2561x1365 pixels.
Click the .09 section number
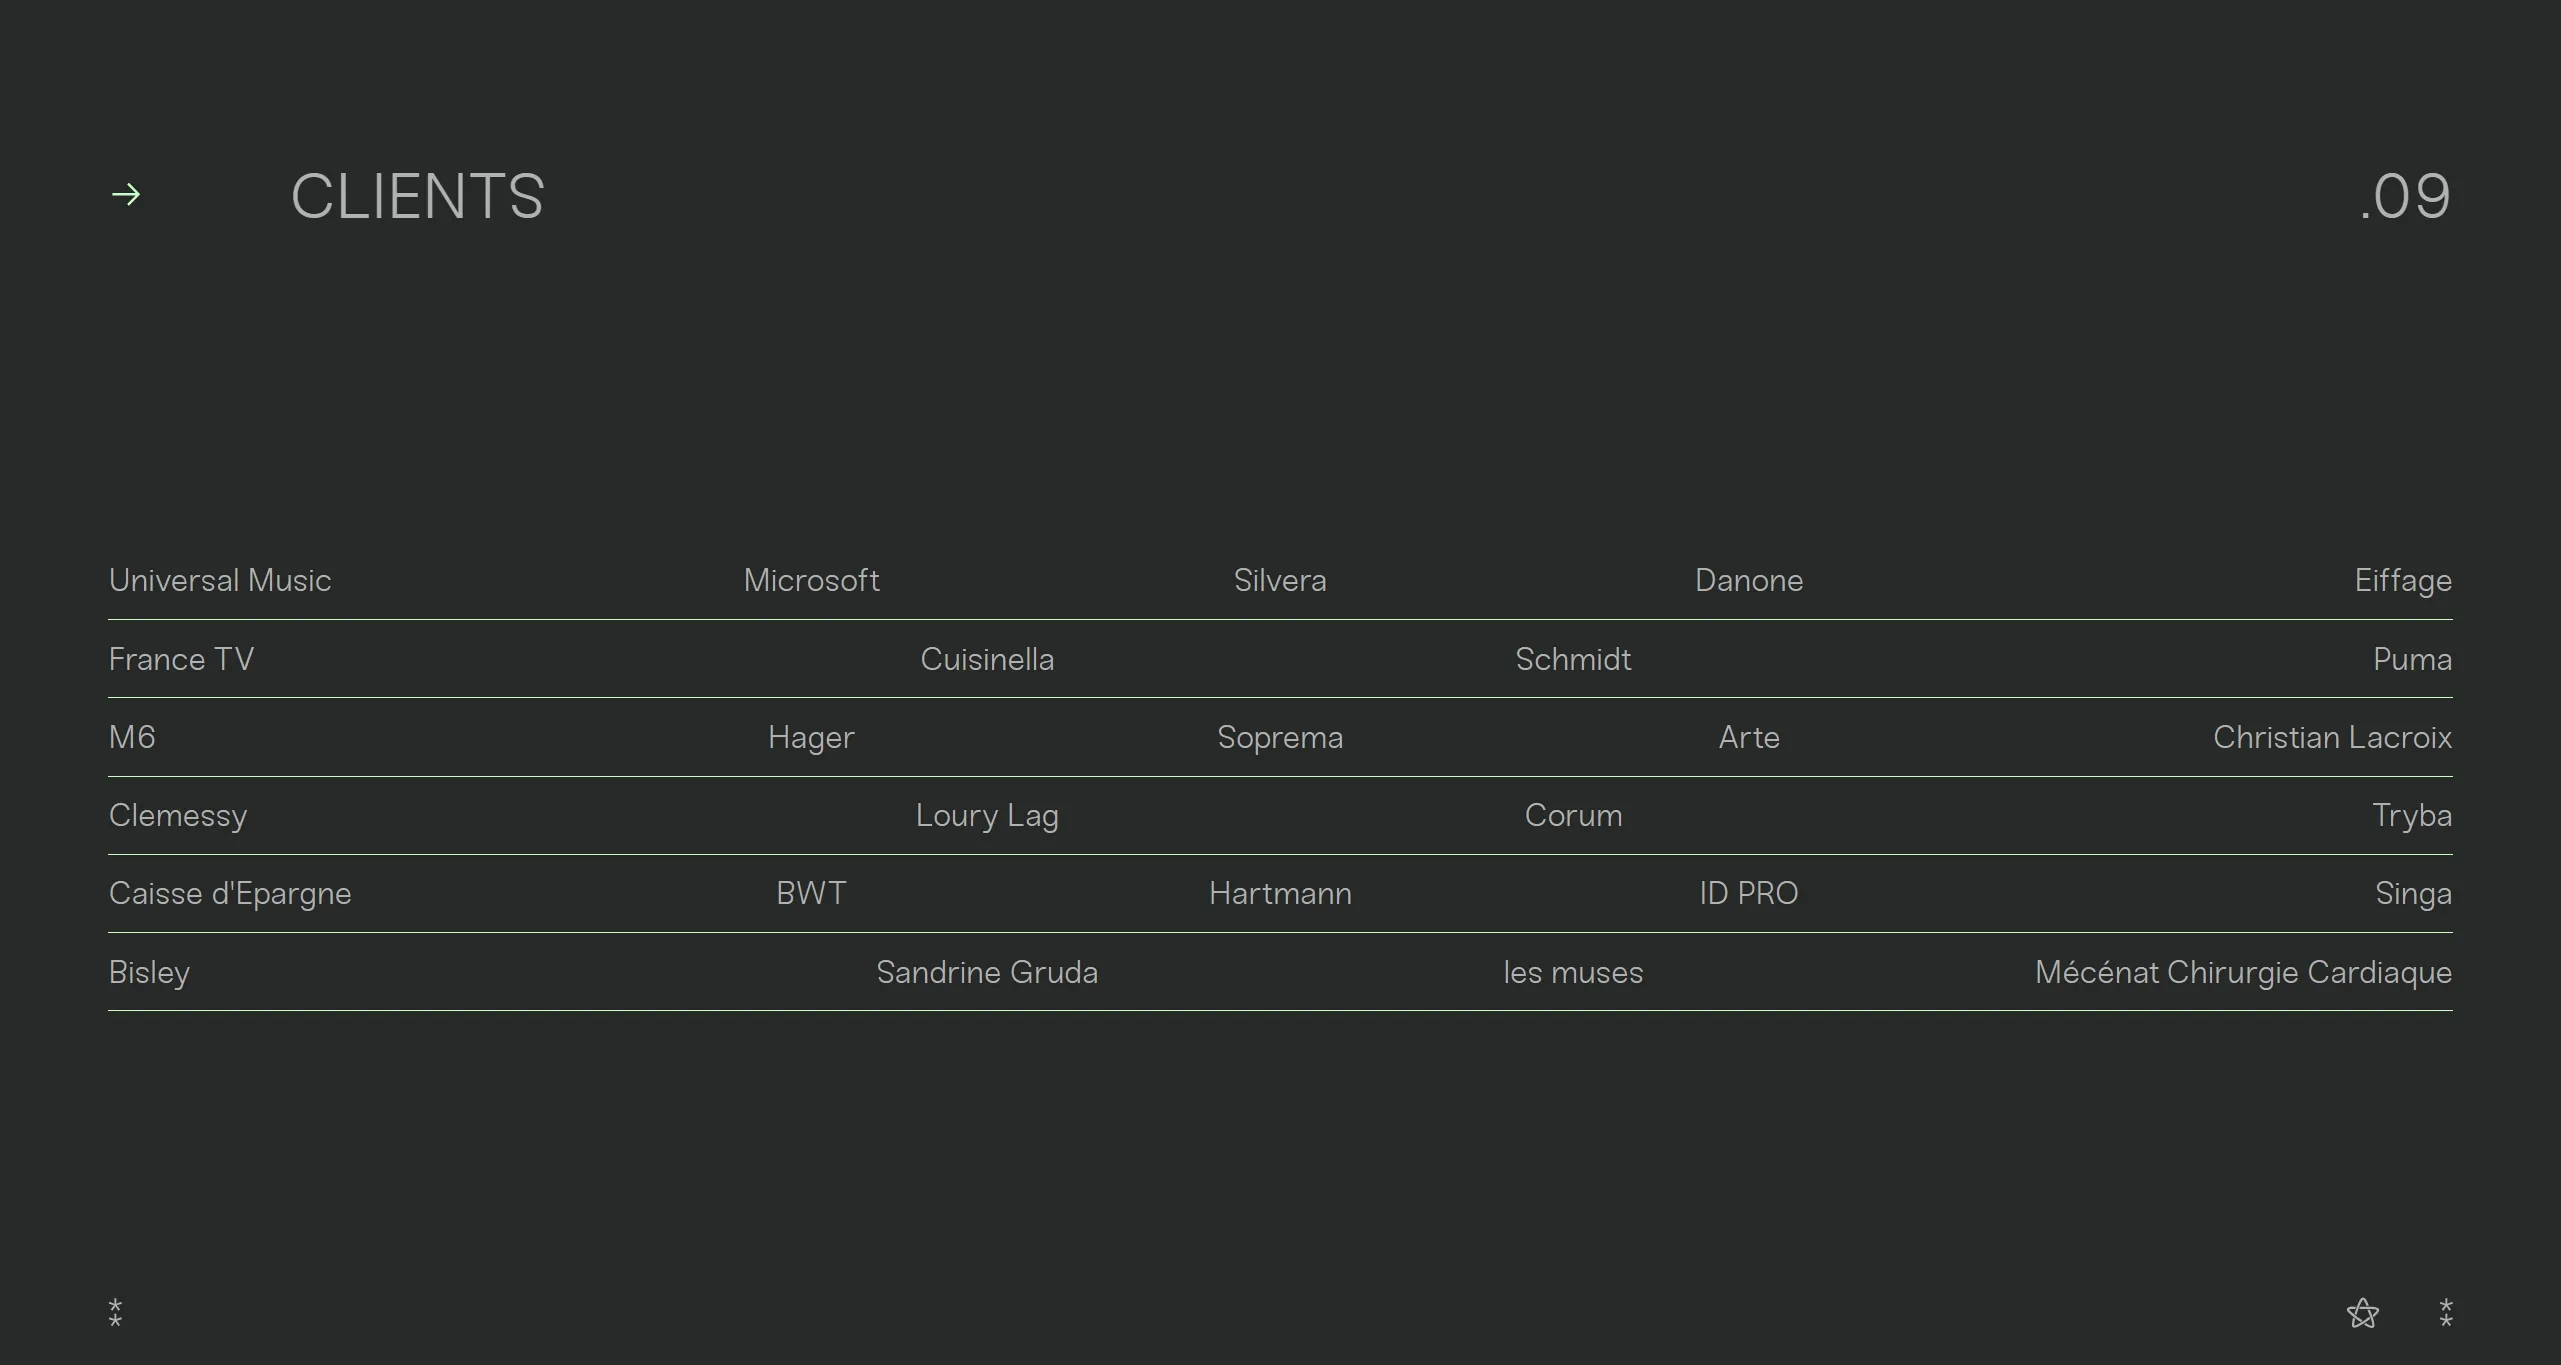[2404, 196]
